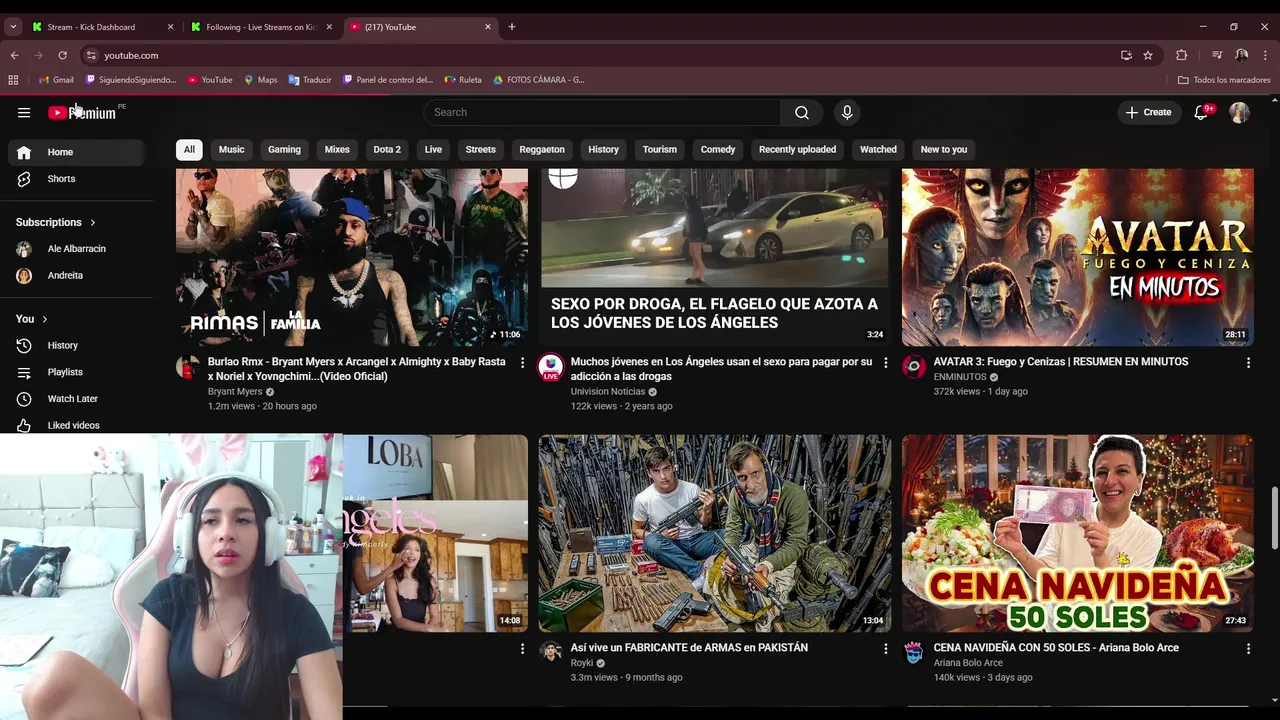Open notifications bell
1280x720 pixels.
coord(1202,113)
